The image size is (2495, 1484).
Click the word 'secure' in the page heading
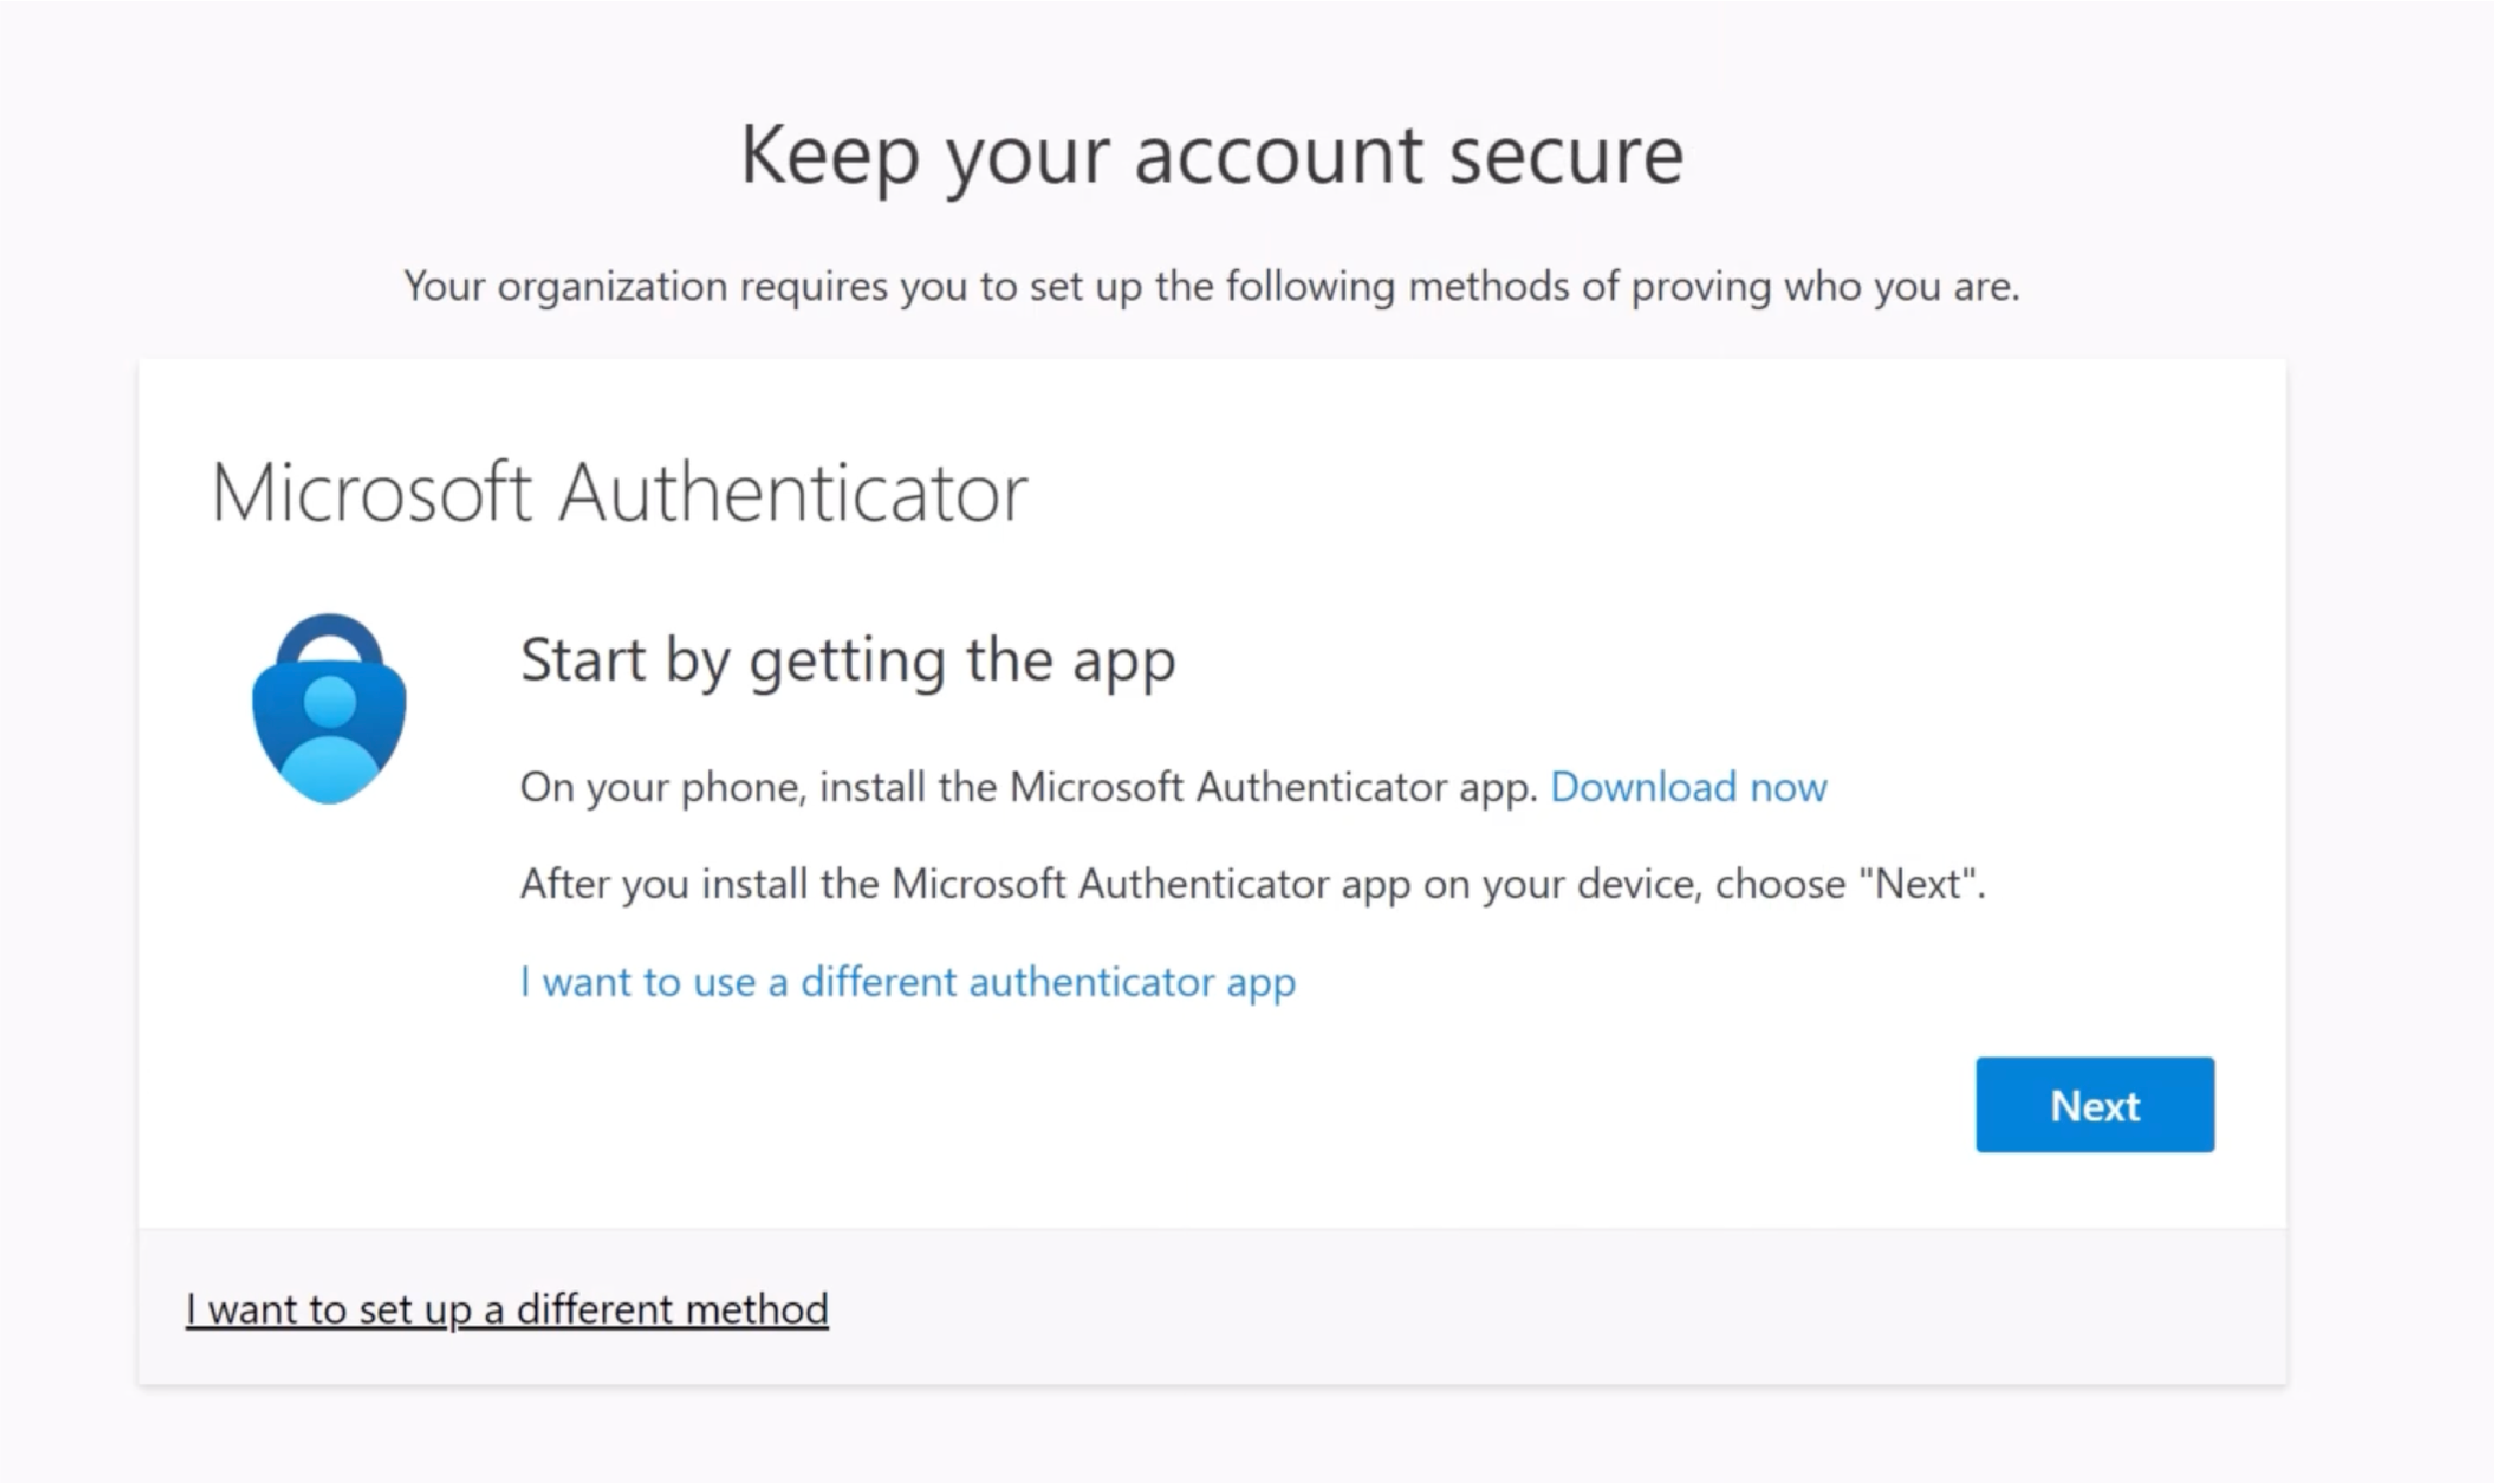(1566, 156)
